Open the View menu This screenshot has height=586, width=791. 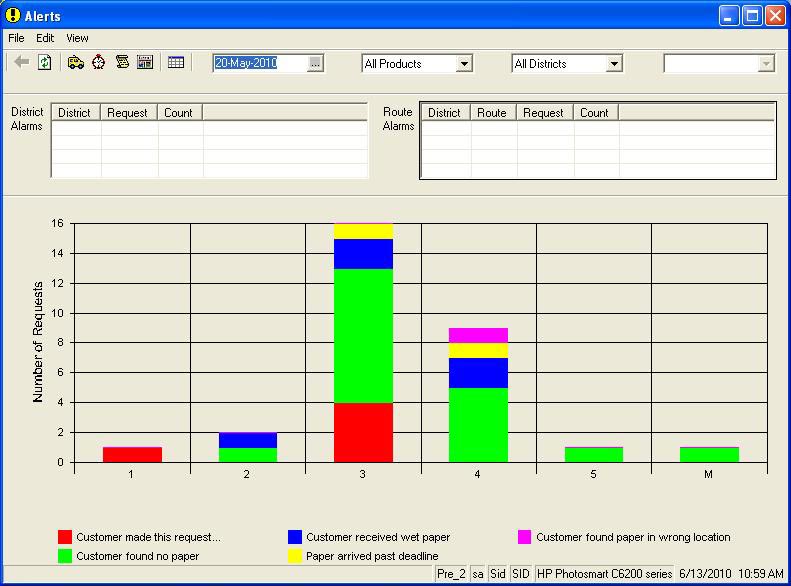pos(77,38)
